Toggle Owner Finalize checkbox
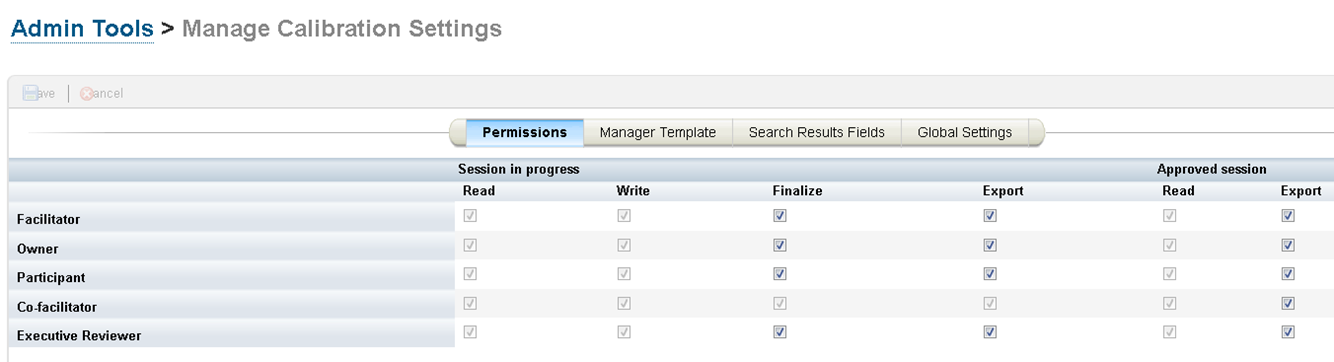 pos(779,245)
